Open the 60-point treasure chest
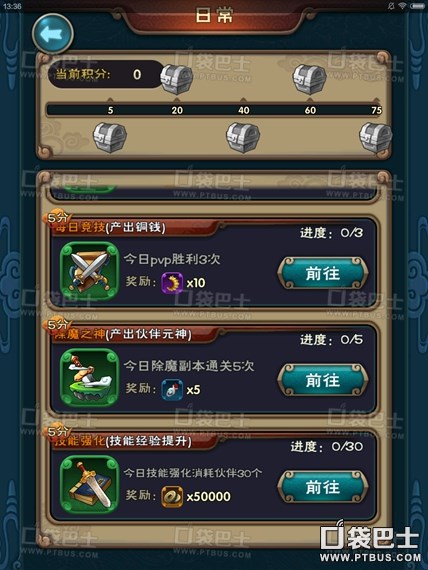 pyautogui.click(x=309, y=79)
